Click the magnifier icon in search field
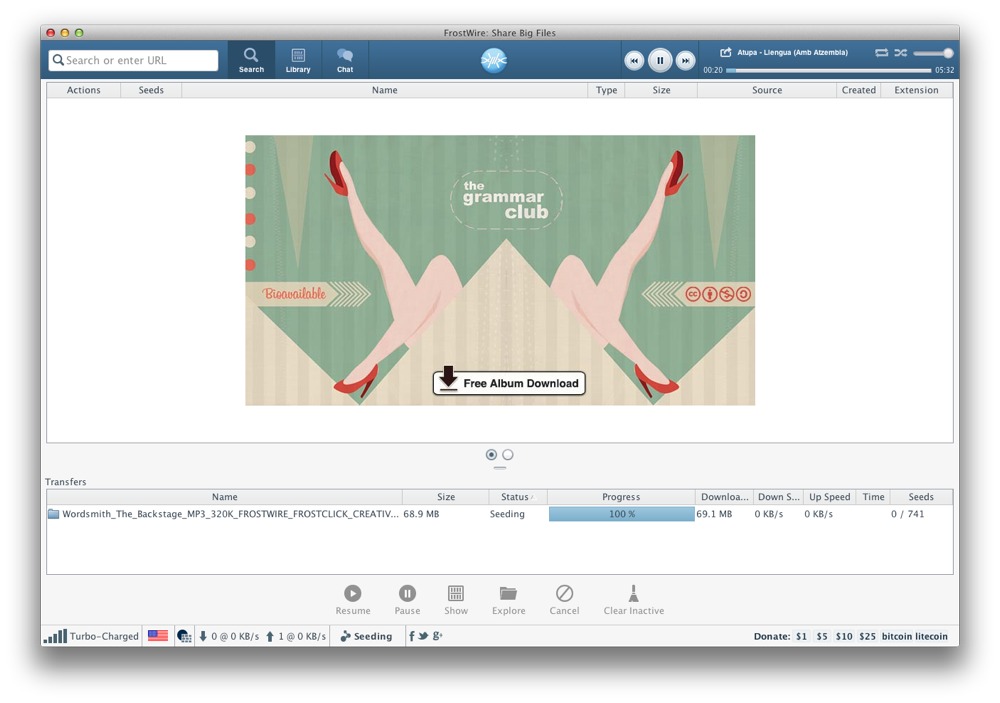This screenshot has width=1000, height=703. [58, 60]
